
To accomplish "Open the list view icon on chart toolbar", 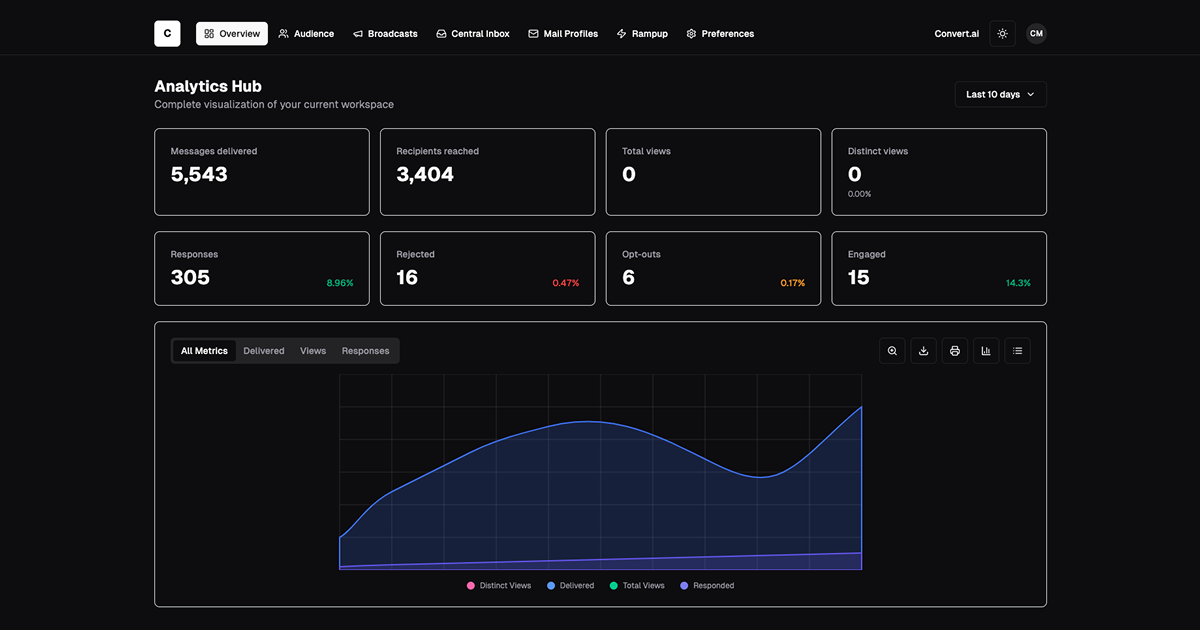I will [1017, 351].
